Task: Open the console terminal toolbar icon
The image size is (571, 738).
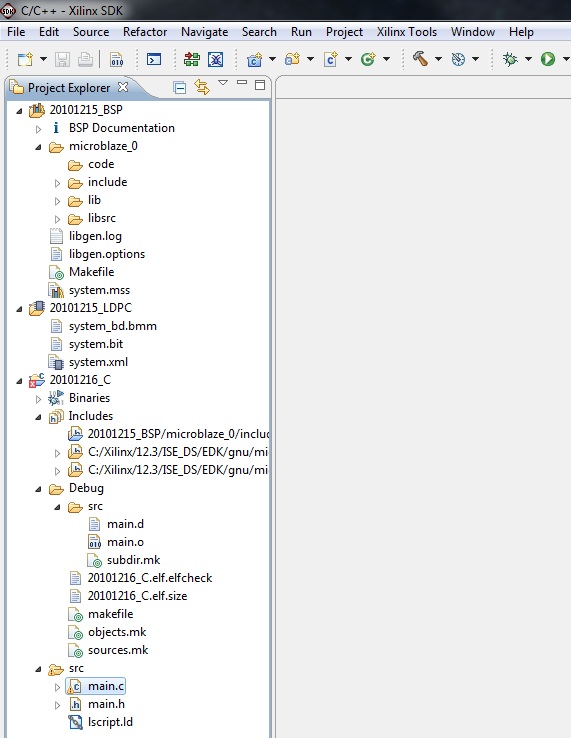Action: click(154, 59)
